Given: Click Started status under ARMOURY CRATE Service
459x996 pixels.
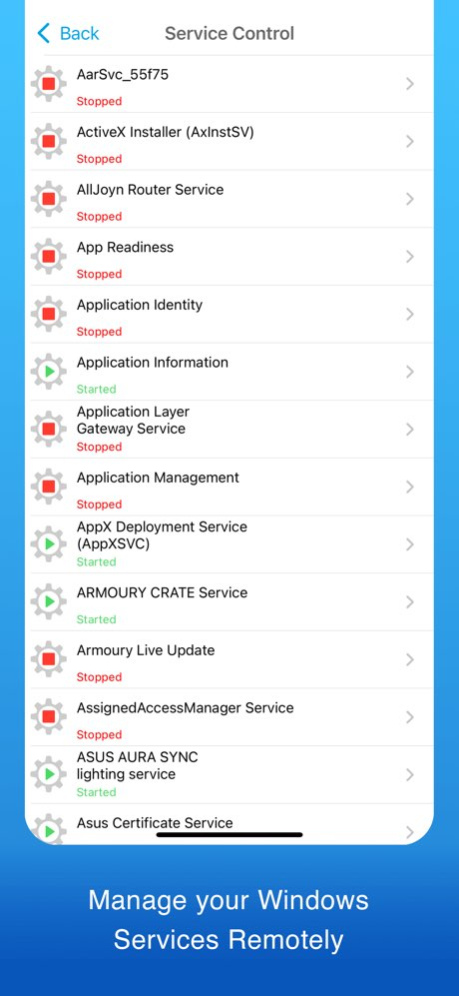Looking at the screenshot, I should 96,619.
